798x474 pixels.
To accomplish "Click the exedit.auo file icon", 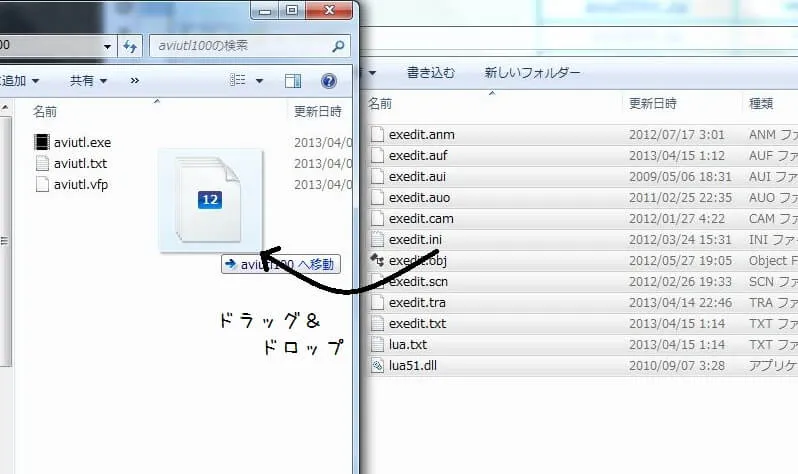I will pos(377,197).
